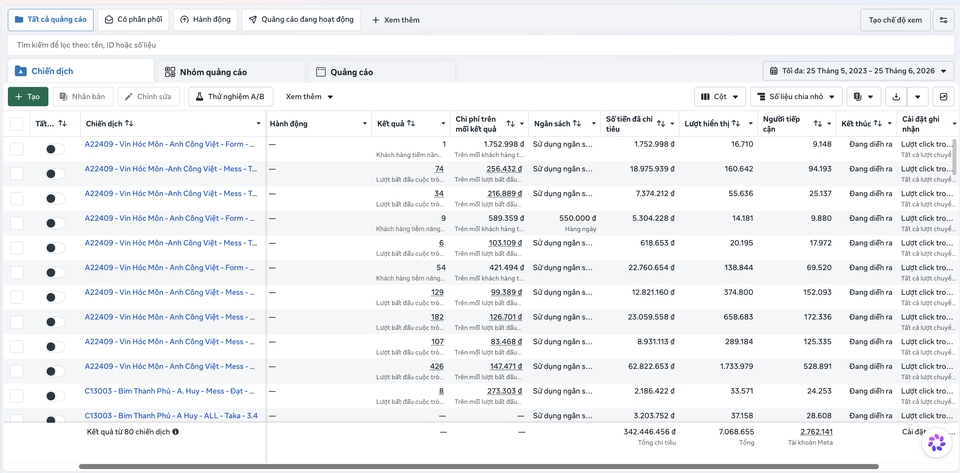Open the Ngân sách column header menu arrow
960x473 pixels.
coord(593,124)
